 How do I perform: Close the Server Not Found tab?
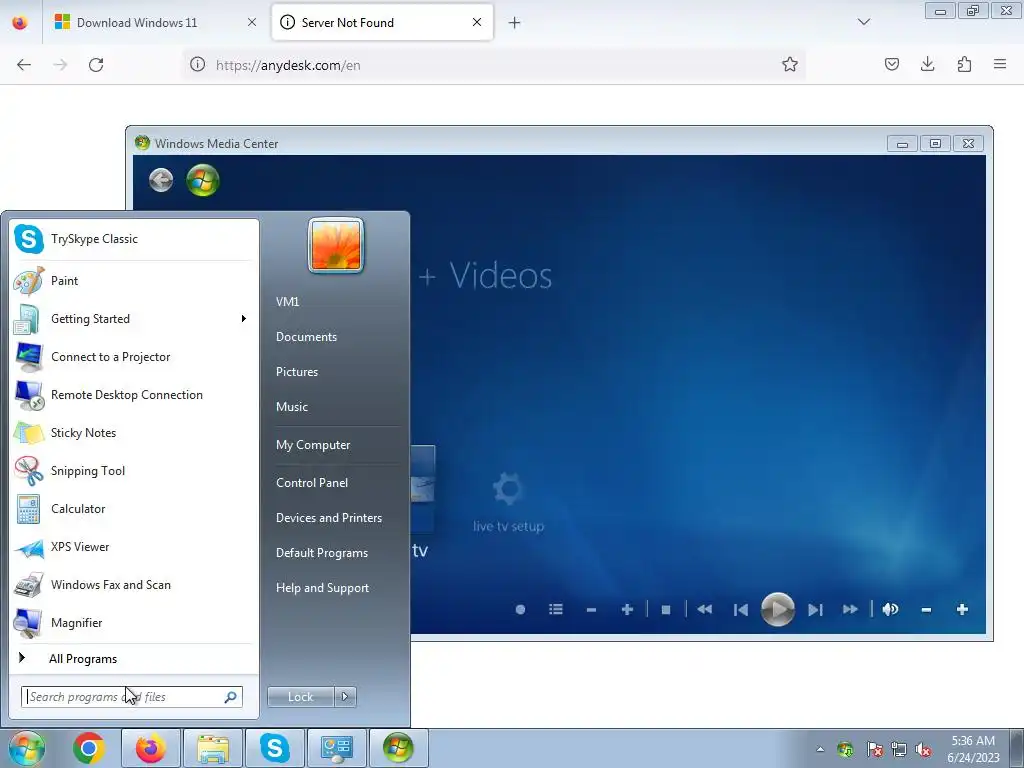477,22
